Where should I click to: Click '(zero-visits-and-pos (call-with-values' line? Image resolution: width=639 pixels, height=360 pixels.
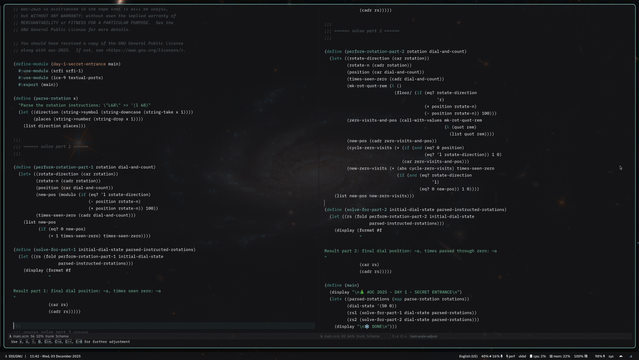pyautogui.click(x=414, y=120)
